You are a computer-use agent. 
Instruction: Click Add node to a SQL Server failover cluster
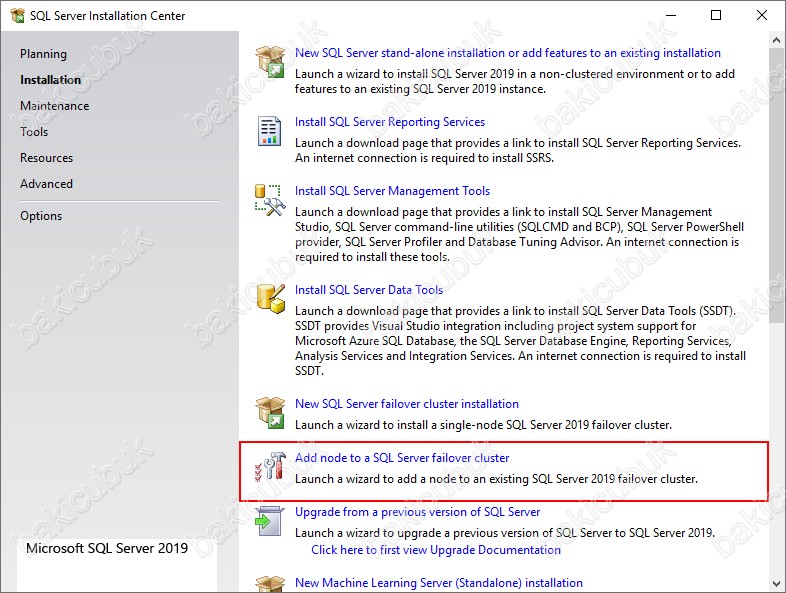(402, 458)
